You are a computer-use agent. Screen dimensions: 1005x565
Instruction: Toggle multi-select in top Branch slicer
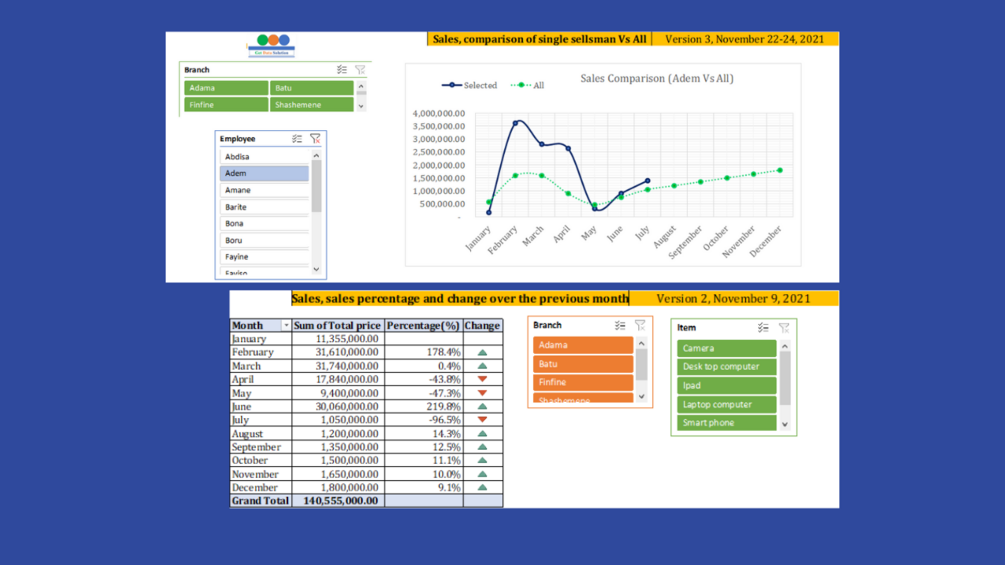point(342,69)
